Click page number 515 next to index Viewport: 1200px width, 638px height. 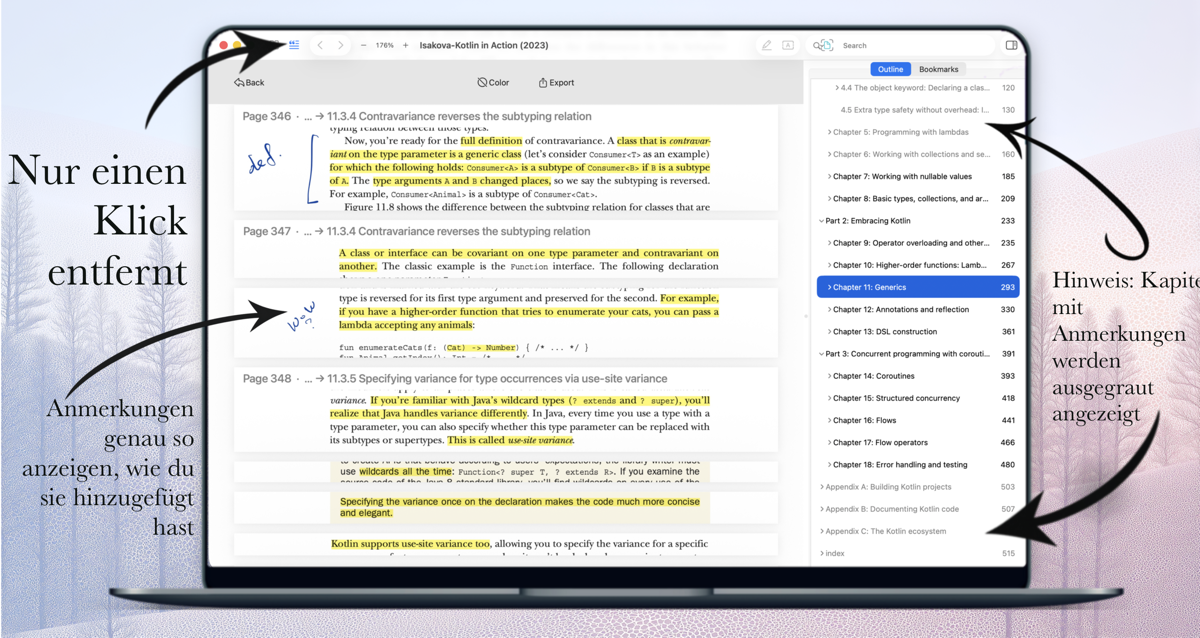click(x=1007, y=553)
